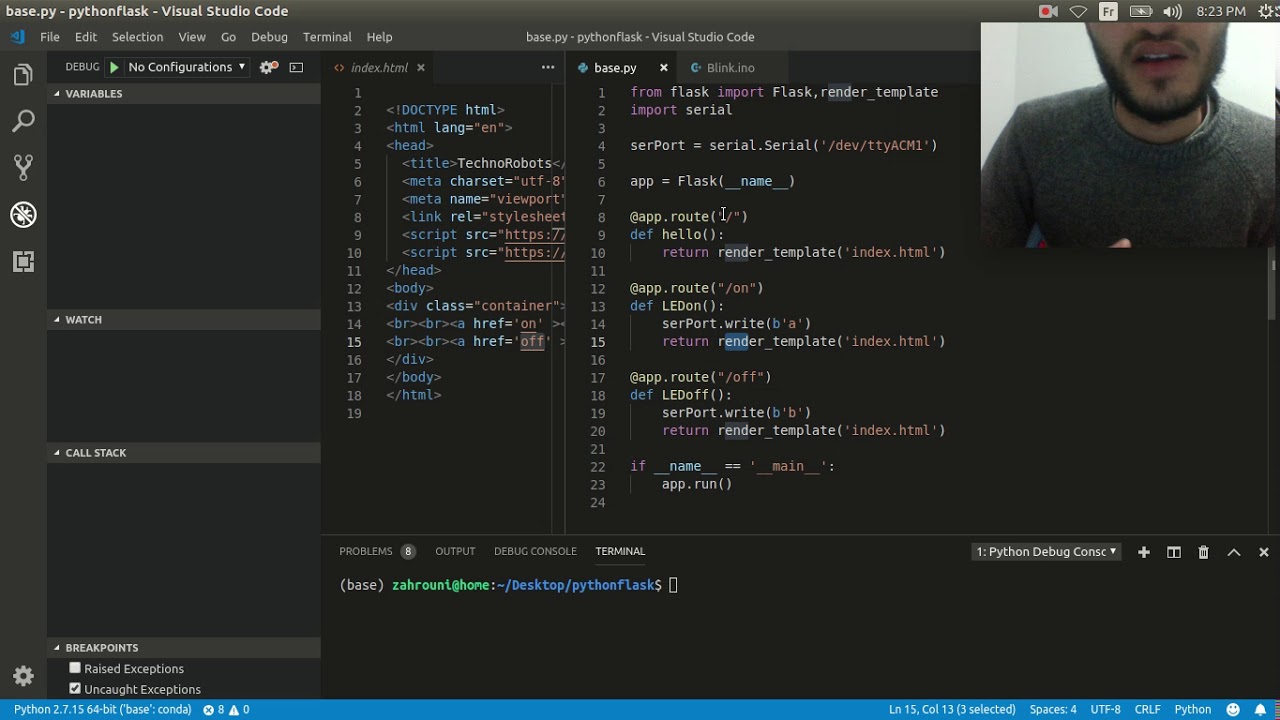
Task: Open No Configurations debug dropdown
Action: [187, 67]
